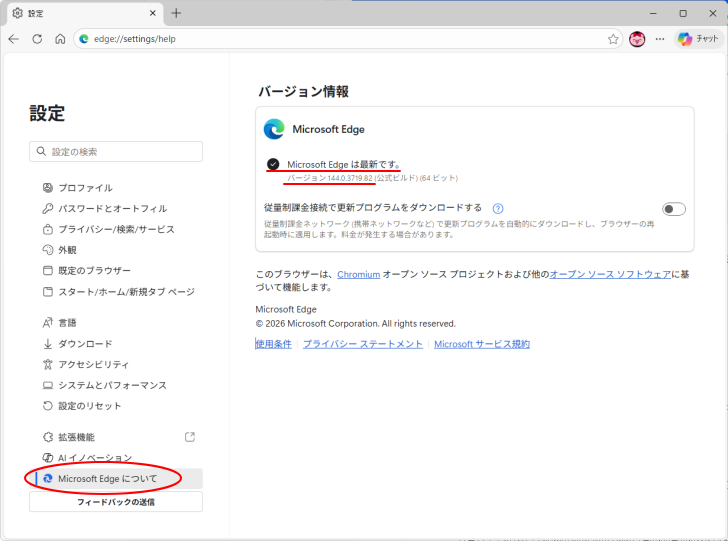Click version text バージョン 144.0.3719.82
The height and width of the screenshot is (541, 728).
click(x=330, y=178)
